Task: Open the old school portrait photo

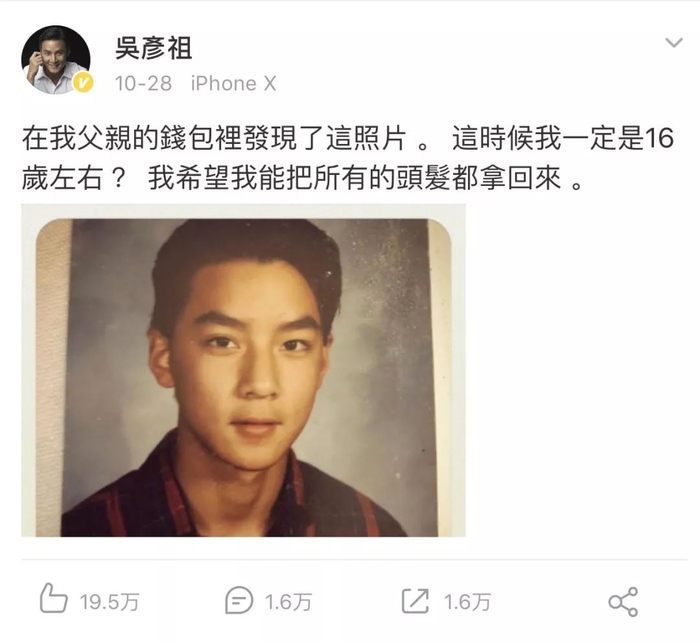Action: point(243,370)
